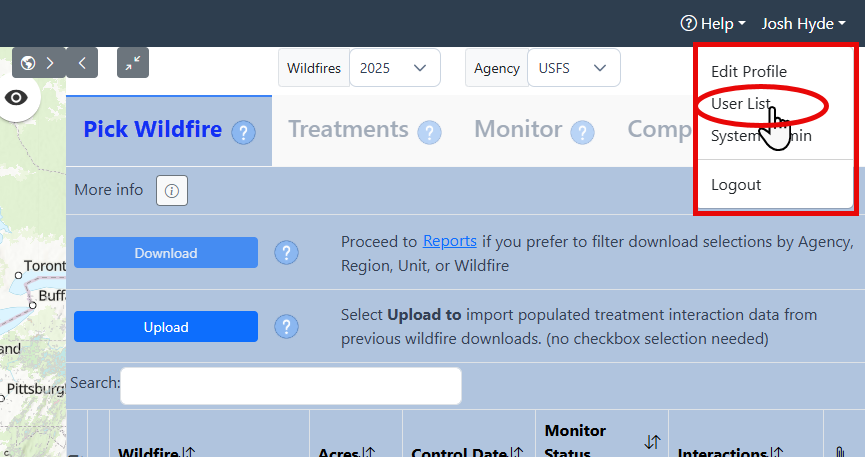Click the Pittsburgh label on map

point(36,389)
